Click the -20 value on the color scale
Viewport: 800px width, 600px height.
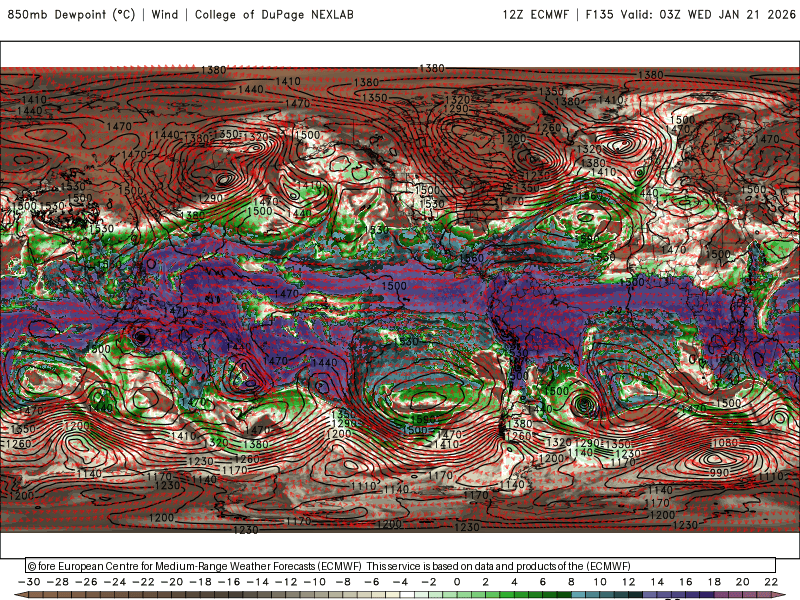click(172, 582)
